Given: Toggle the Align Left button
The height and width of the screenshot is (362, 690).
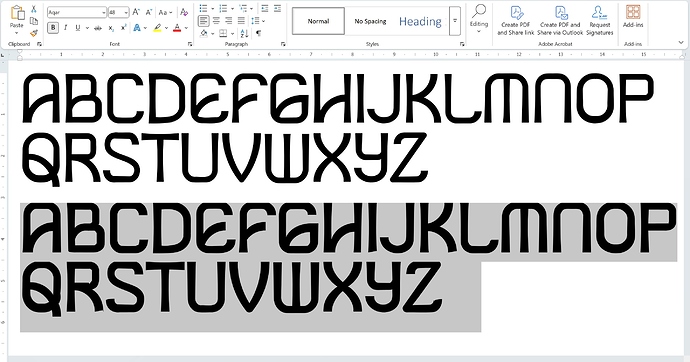Looking at the screenshot, I should pos(203,21).
